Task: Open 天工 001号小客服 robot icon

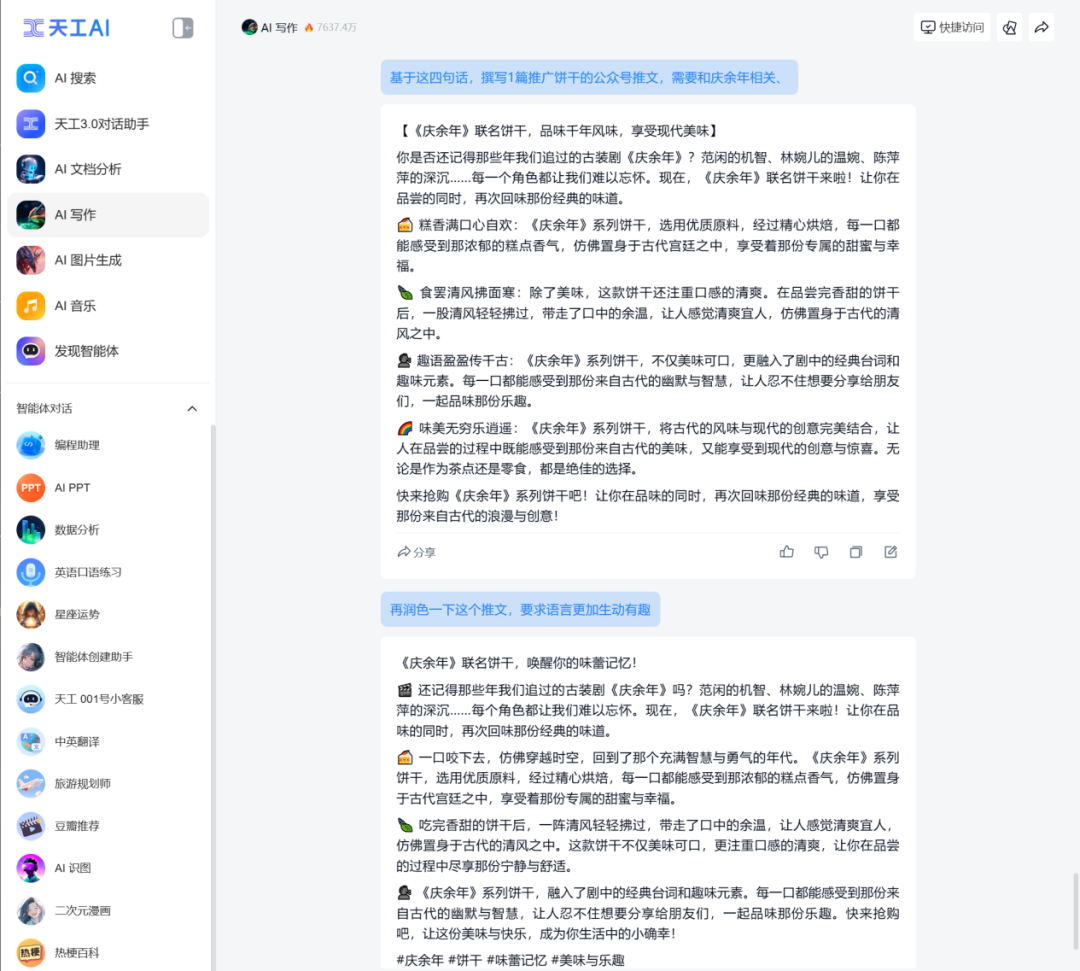Action: click(x=30, y=699)
